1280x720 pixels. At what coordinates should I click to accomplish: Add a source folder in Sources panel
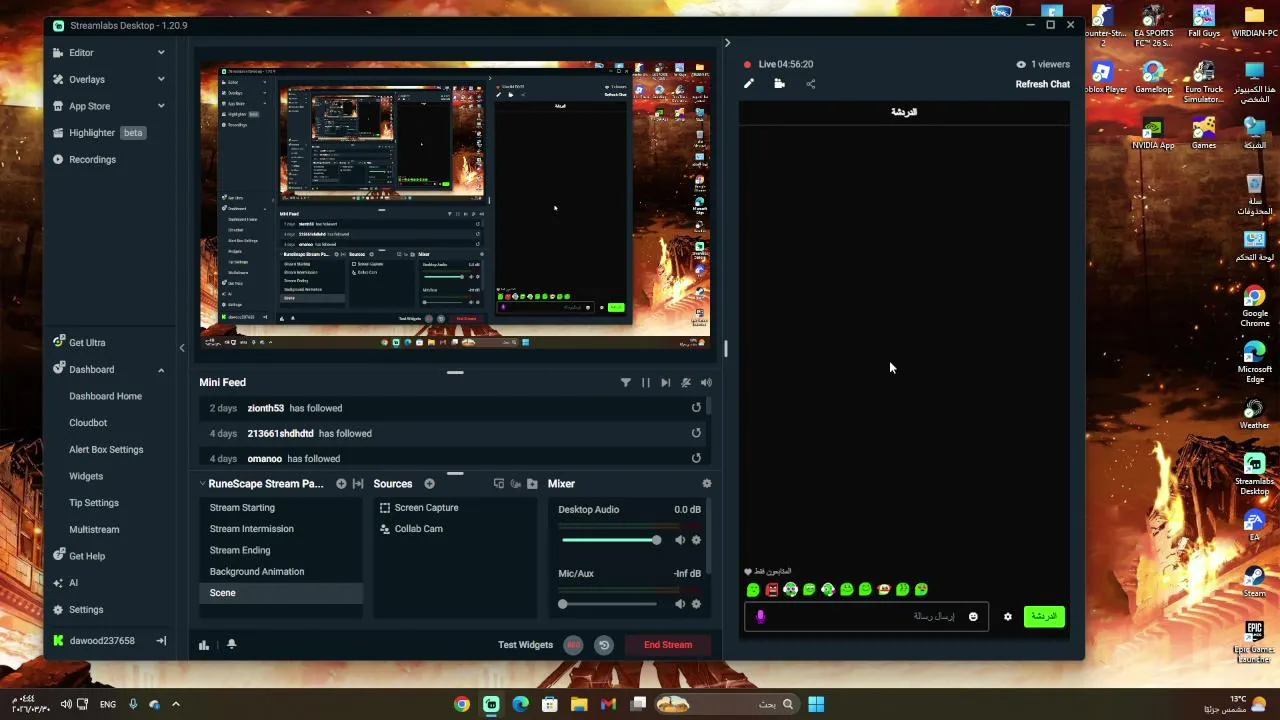tap(532, 483)
